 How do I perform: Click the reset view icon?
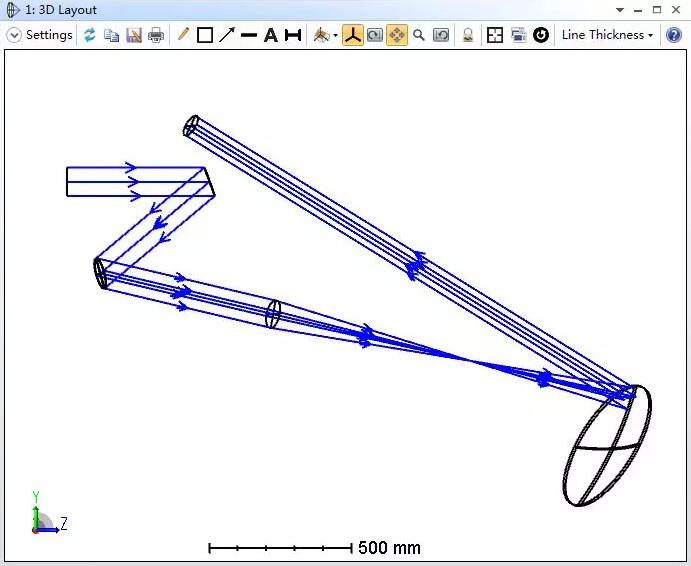tap(441, 35)
